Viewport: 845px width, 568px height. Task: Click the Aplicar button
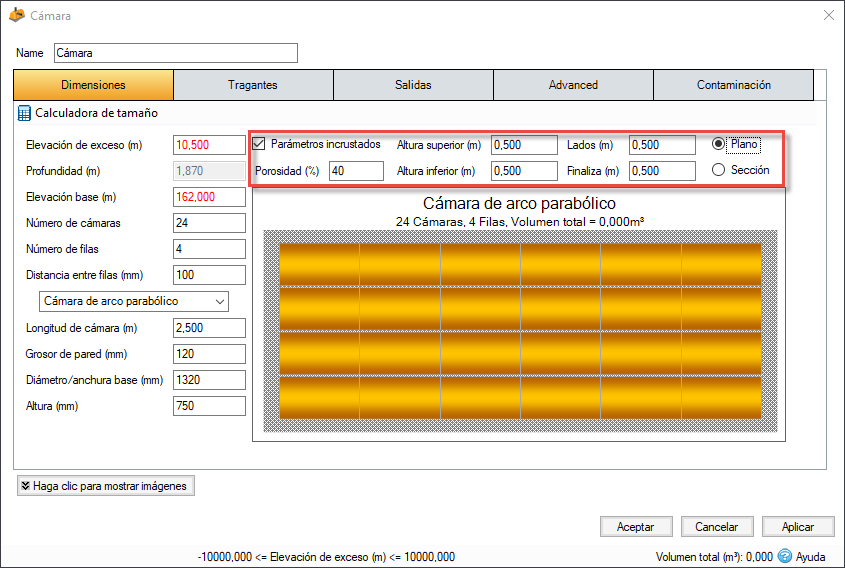pos(798,527)
